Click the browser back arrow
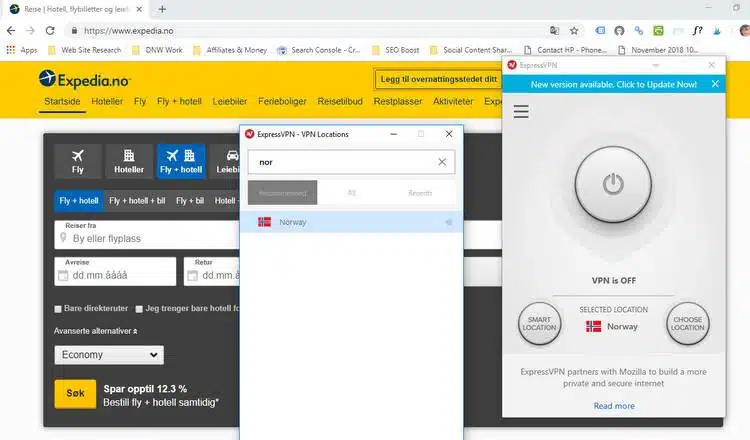Screen dimensions: 750x440 click(11, 31)
